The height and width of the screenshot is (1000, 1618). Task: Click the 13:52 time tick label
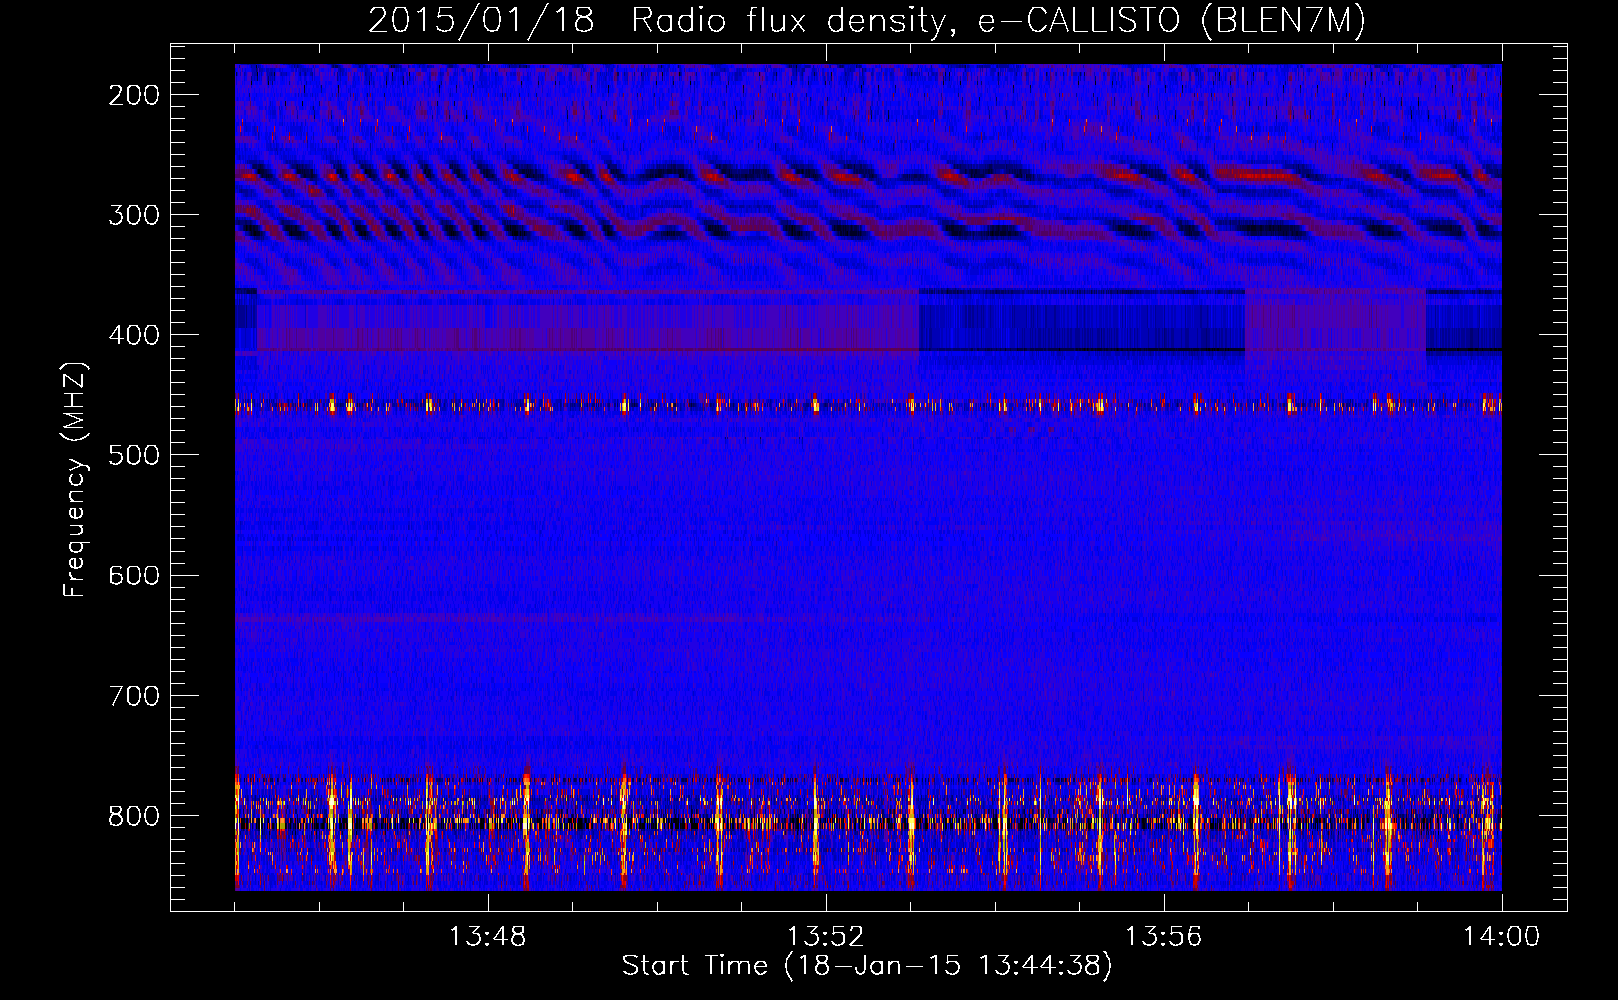click(826, 937)
